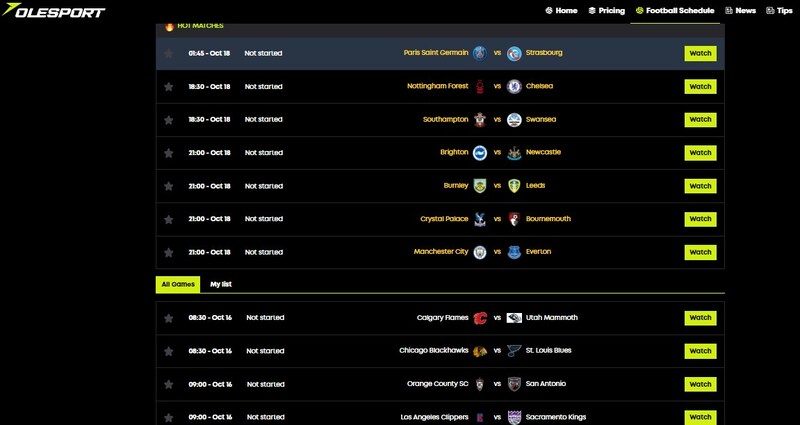Watch the Manchester City vs Everton match
Image resolution: width=800 pixels, height=425 pixels.
point(700,252)
